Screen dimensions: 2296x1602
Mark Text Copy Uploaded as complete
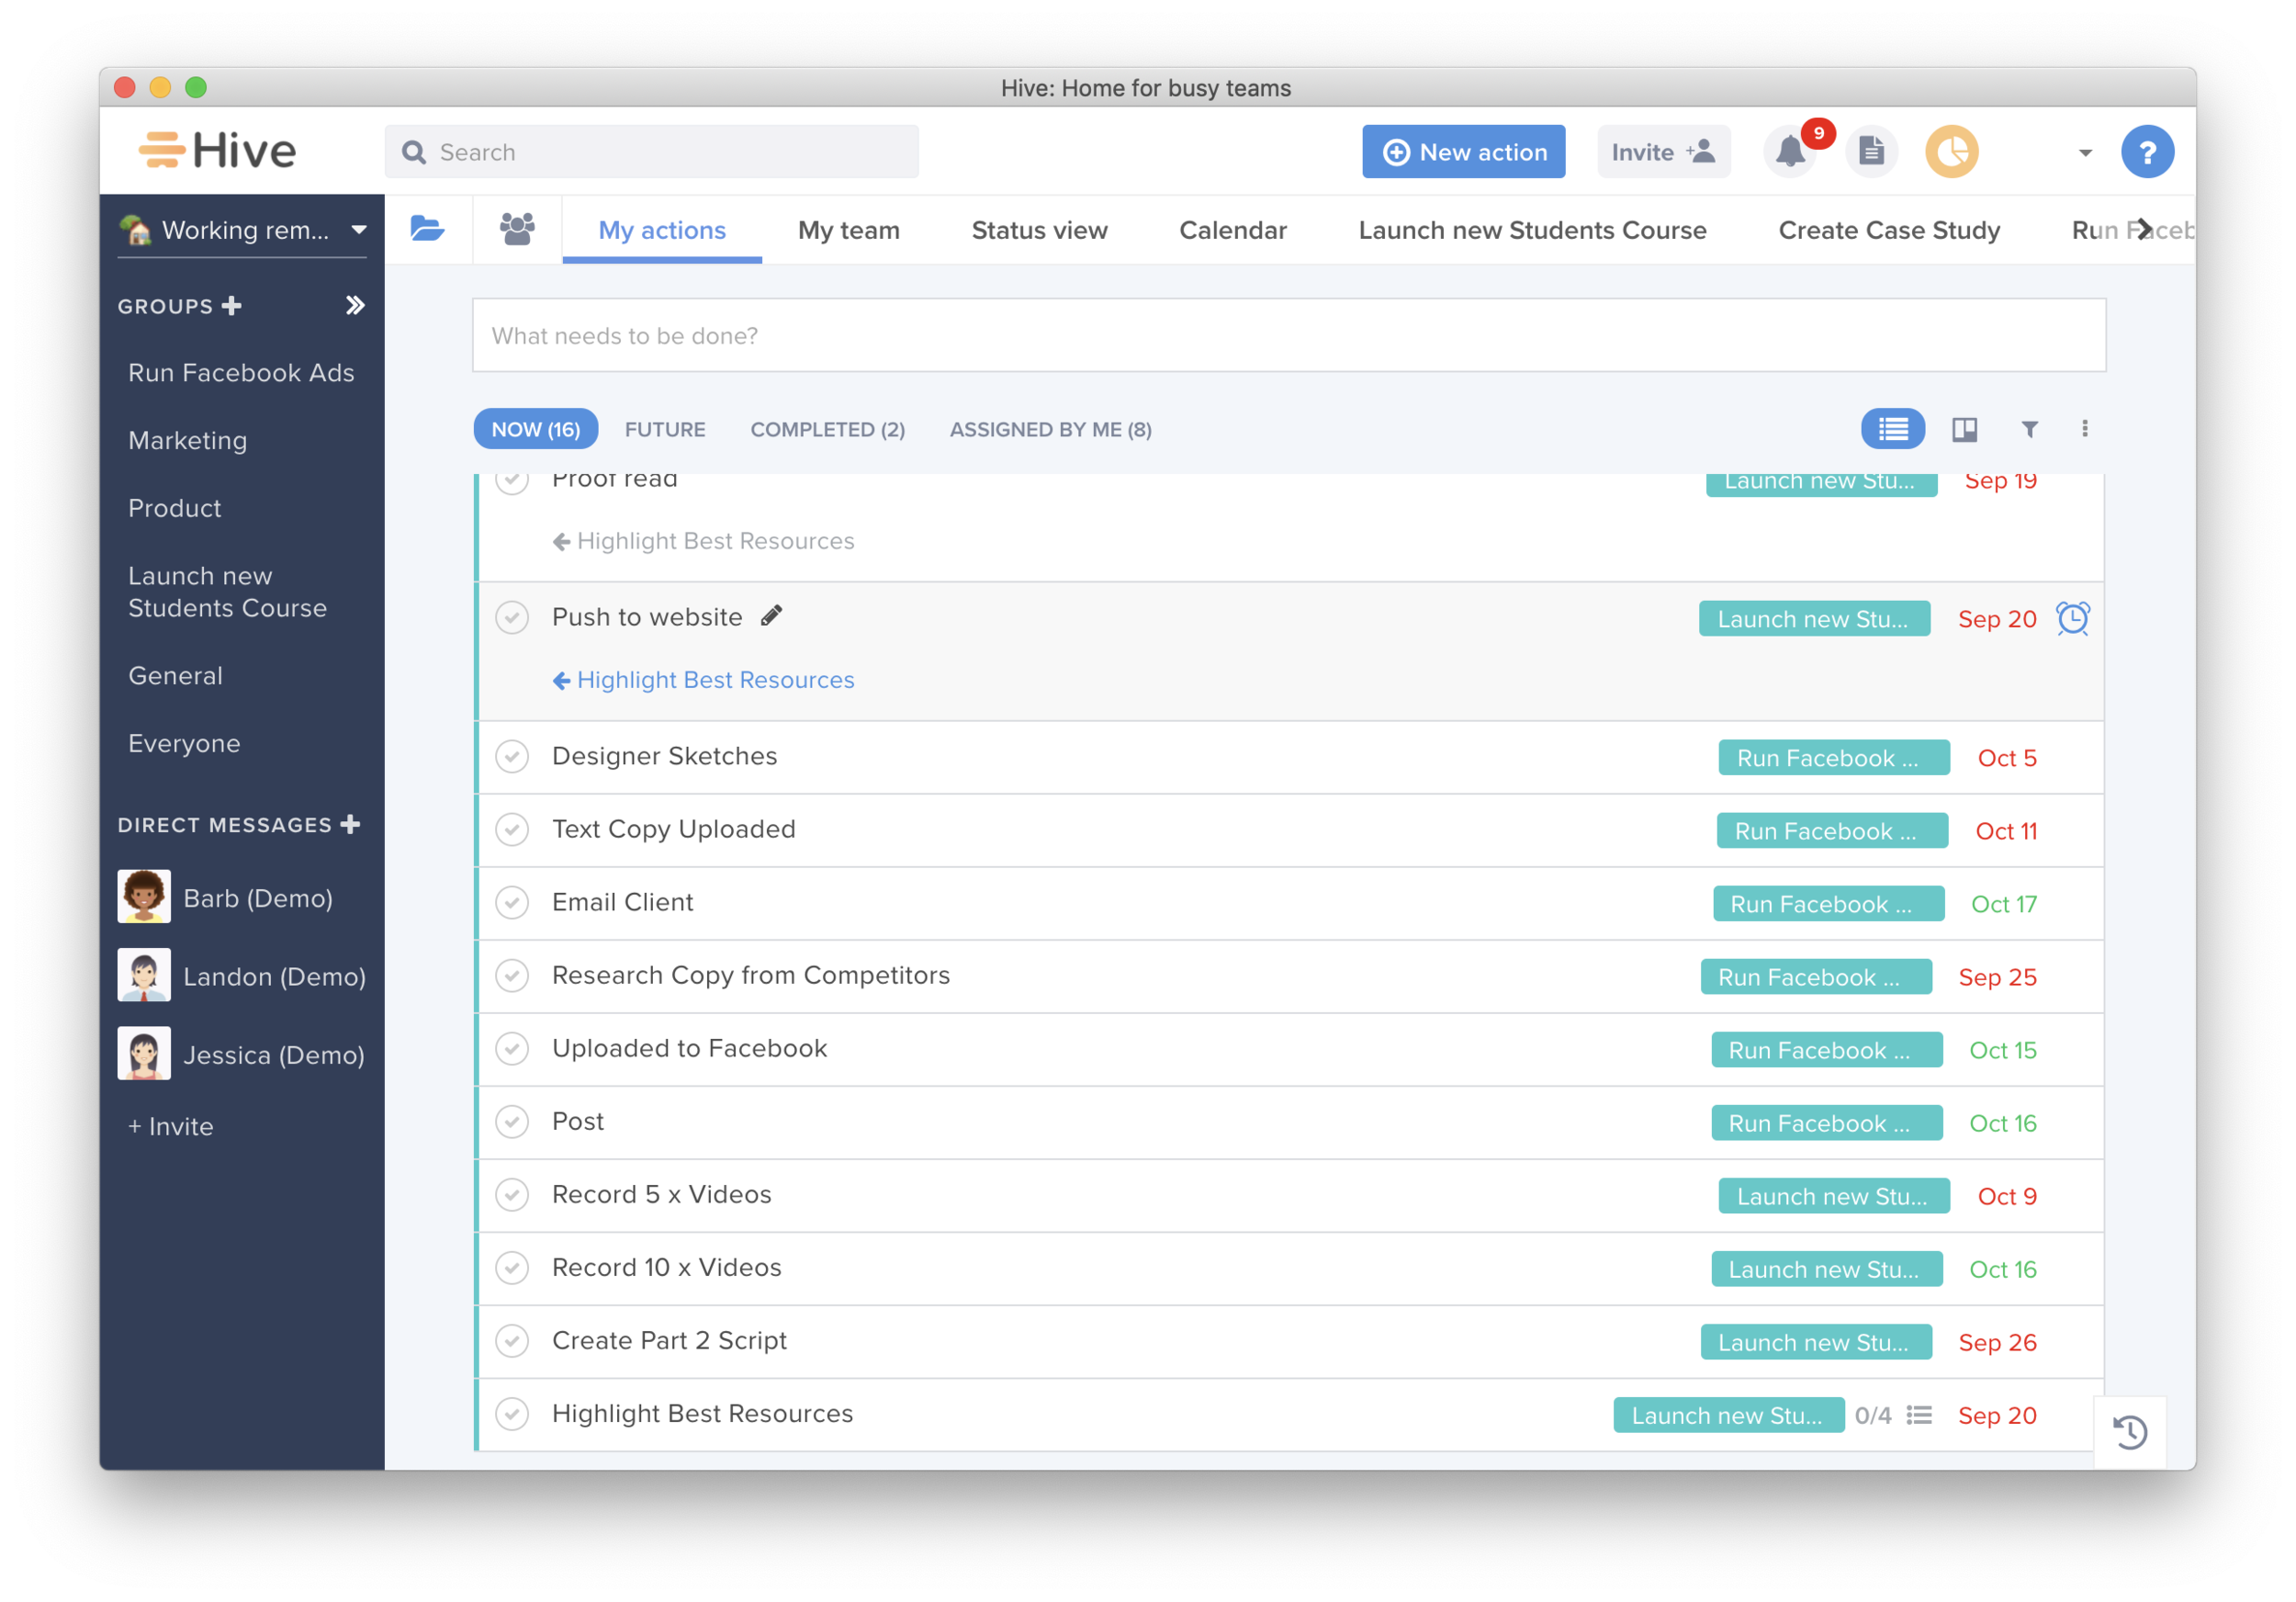(x=512, y=829)
